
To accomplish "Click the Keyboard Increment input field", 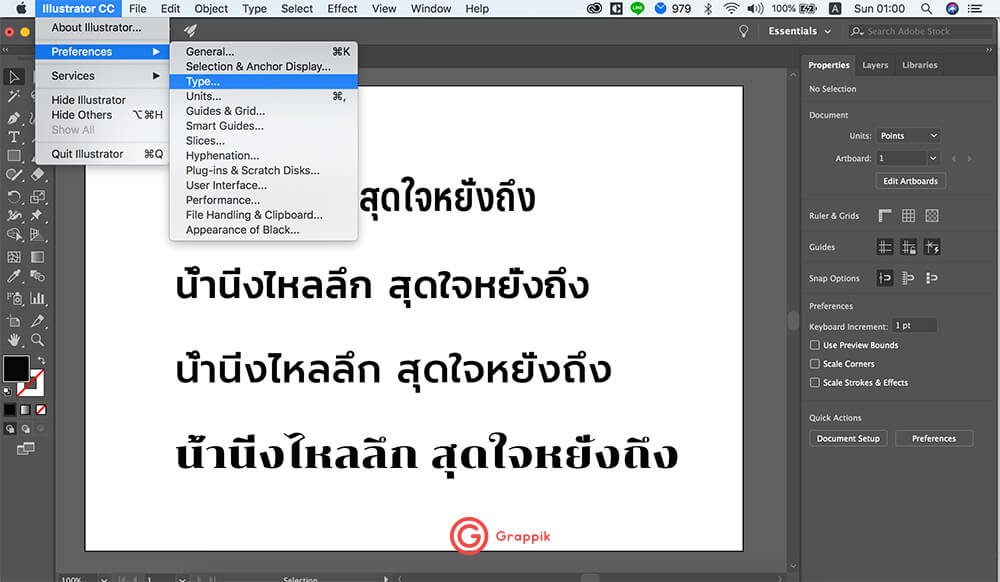I will pos(913,324).
